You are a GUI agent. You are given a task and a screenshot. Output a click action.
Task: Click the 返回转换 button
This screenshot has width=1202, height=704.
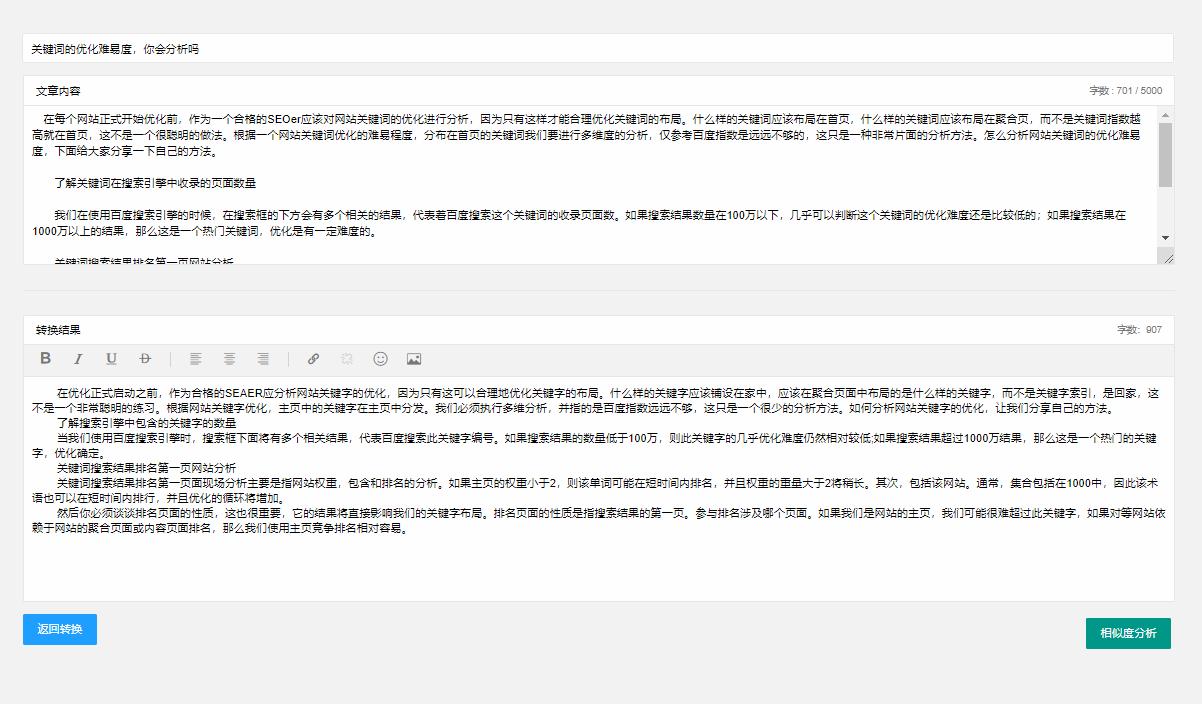[x=60, y=629]
